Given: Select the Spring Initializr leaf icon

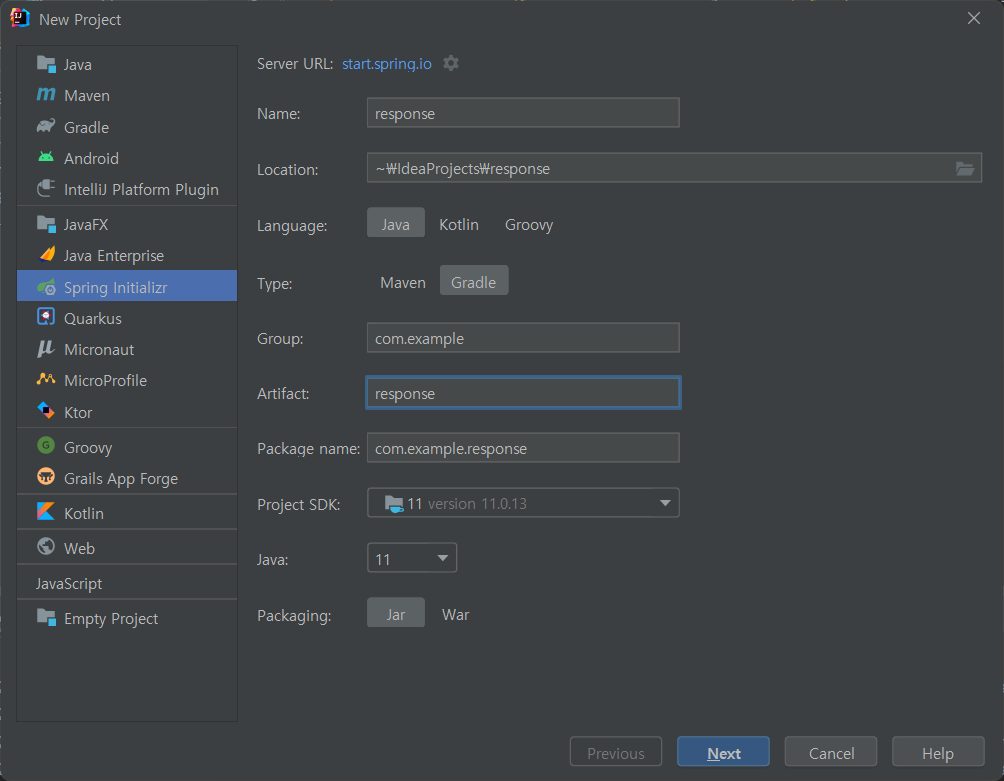Looking at the screenshot, I should click(46, 287).
